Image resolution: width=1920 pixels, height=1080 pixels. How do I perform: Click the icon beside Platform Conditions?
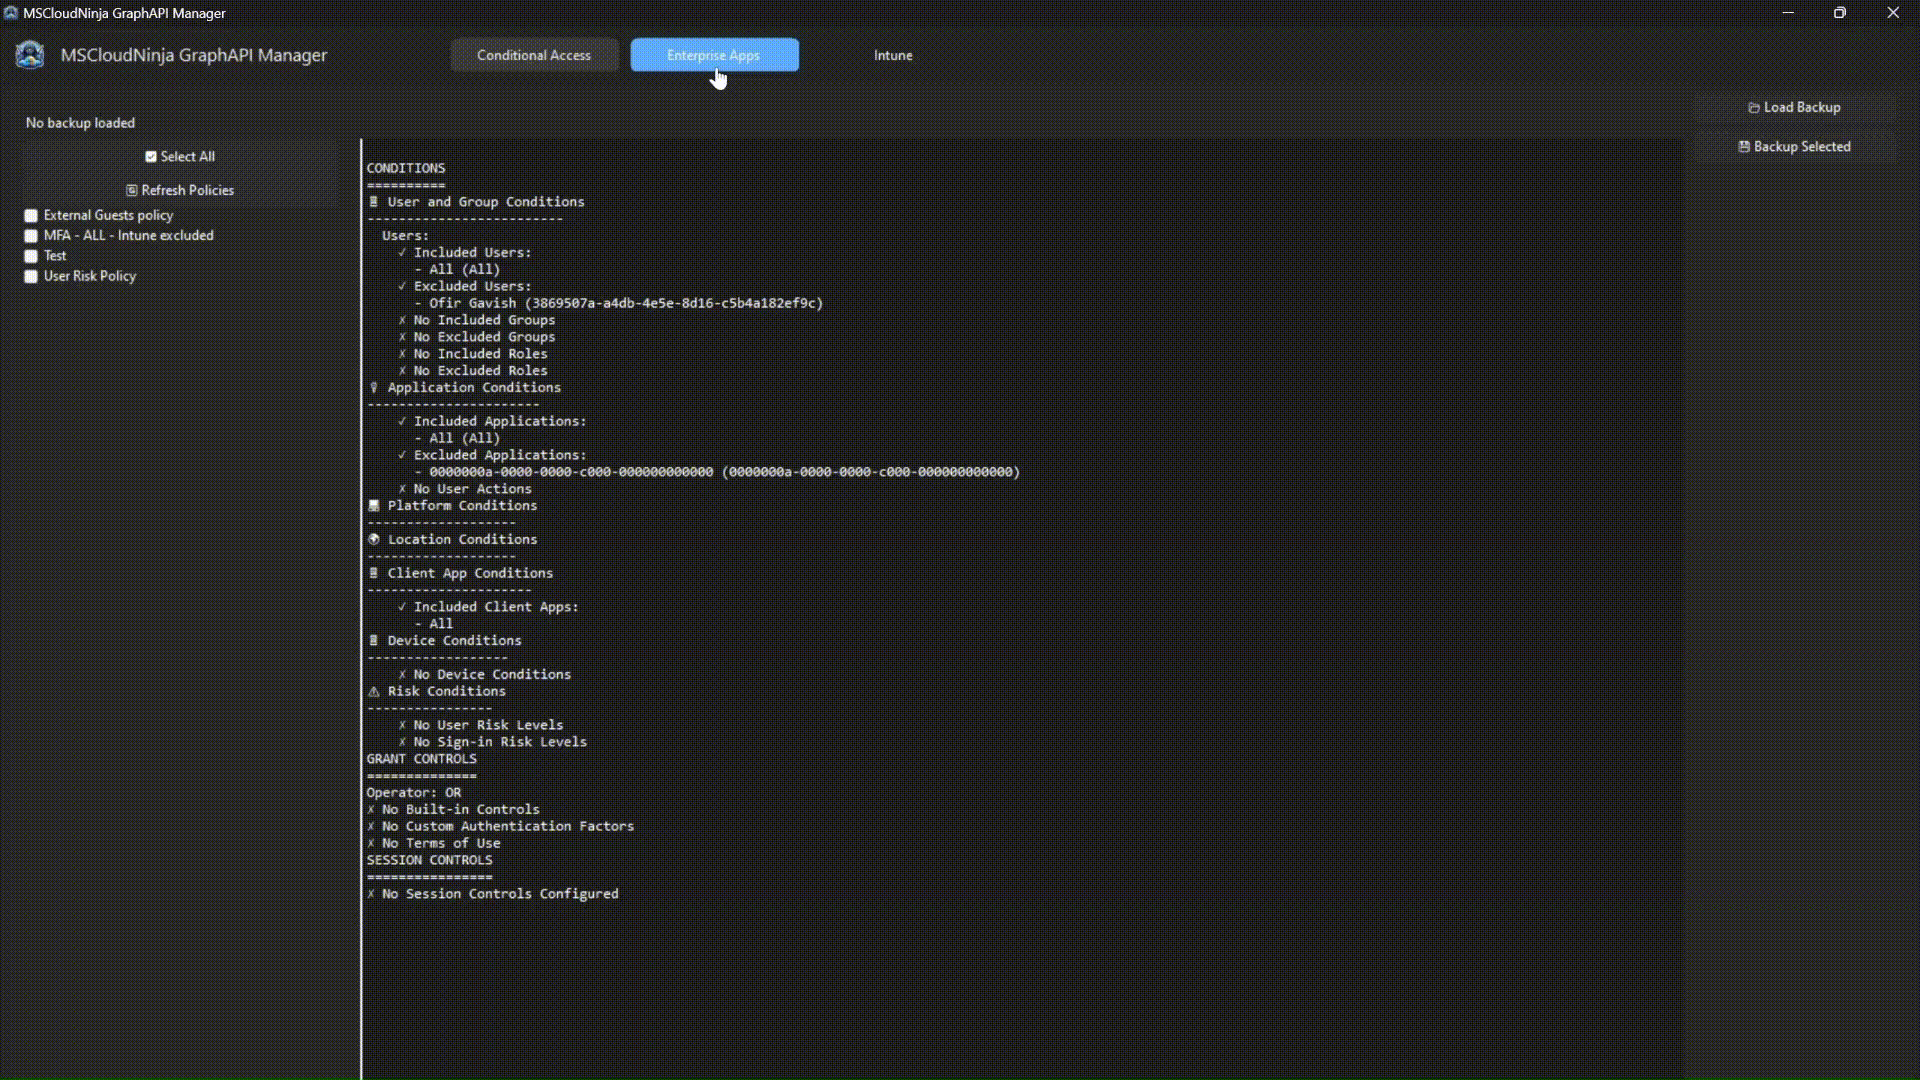click(x=374, y=506)
